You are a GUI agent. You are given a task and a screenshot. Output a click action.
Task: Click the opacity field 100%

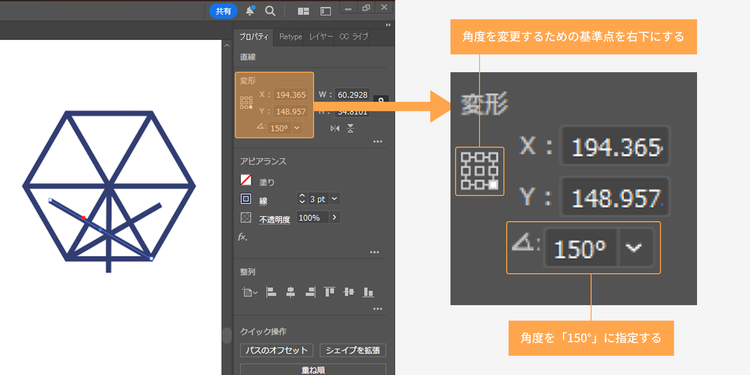(312, 218)
